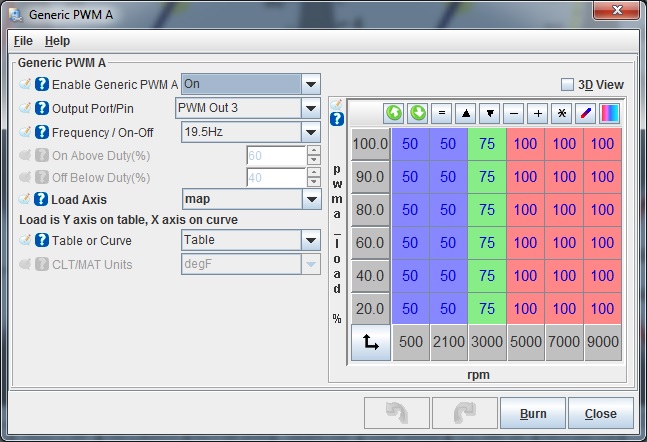Screen dimensions: 647x442
Task: Click the minus table tool
Action: pyautogui.click(x=514, y=113)
